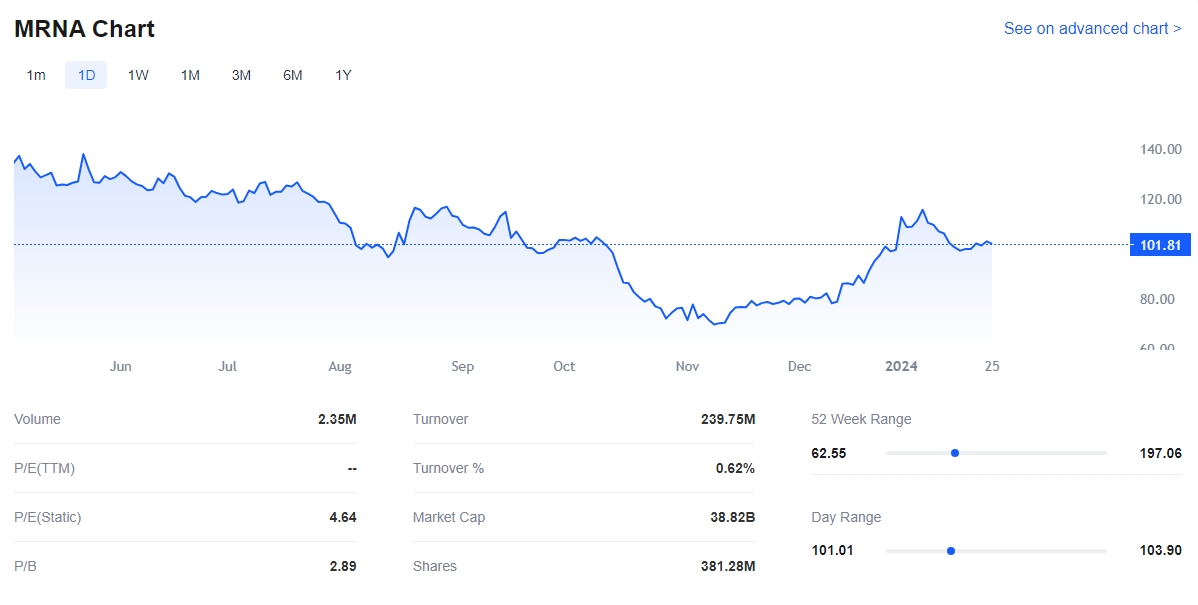
Task: Switch to the 1W timeframe
Action: pyautogui.click(x=138, y=75)
